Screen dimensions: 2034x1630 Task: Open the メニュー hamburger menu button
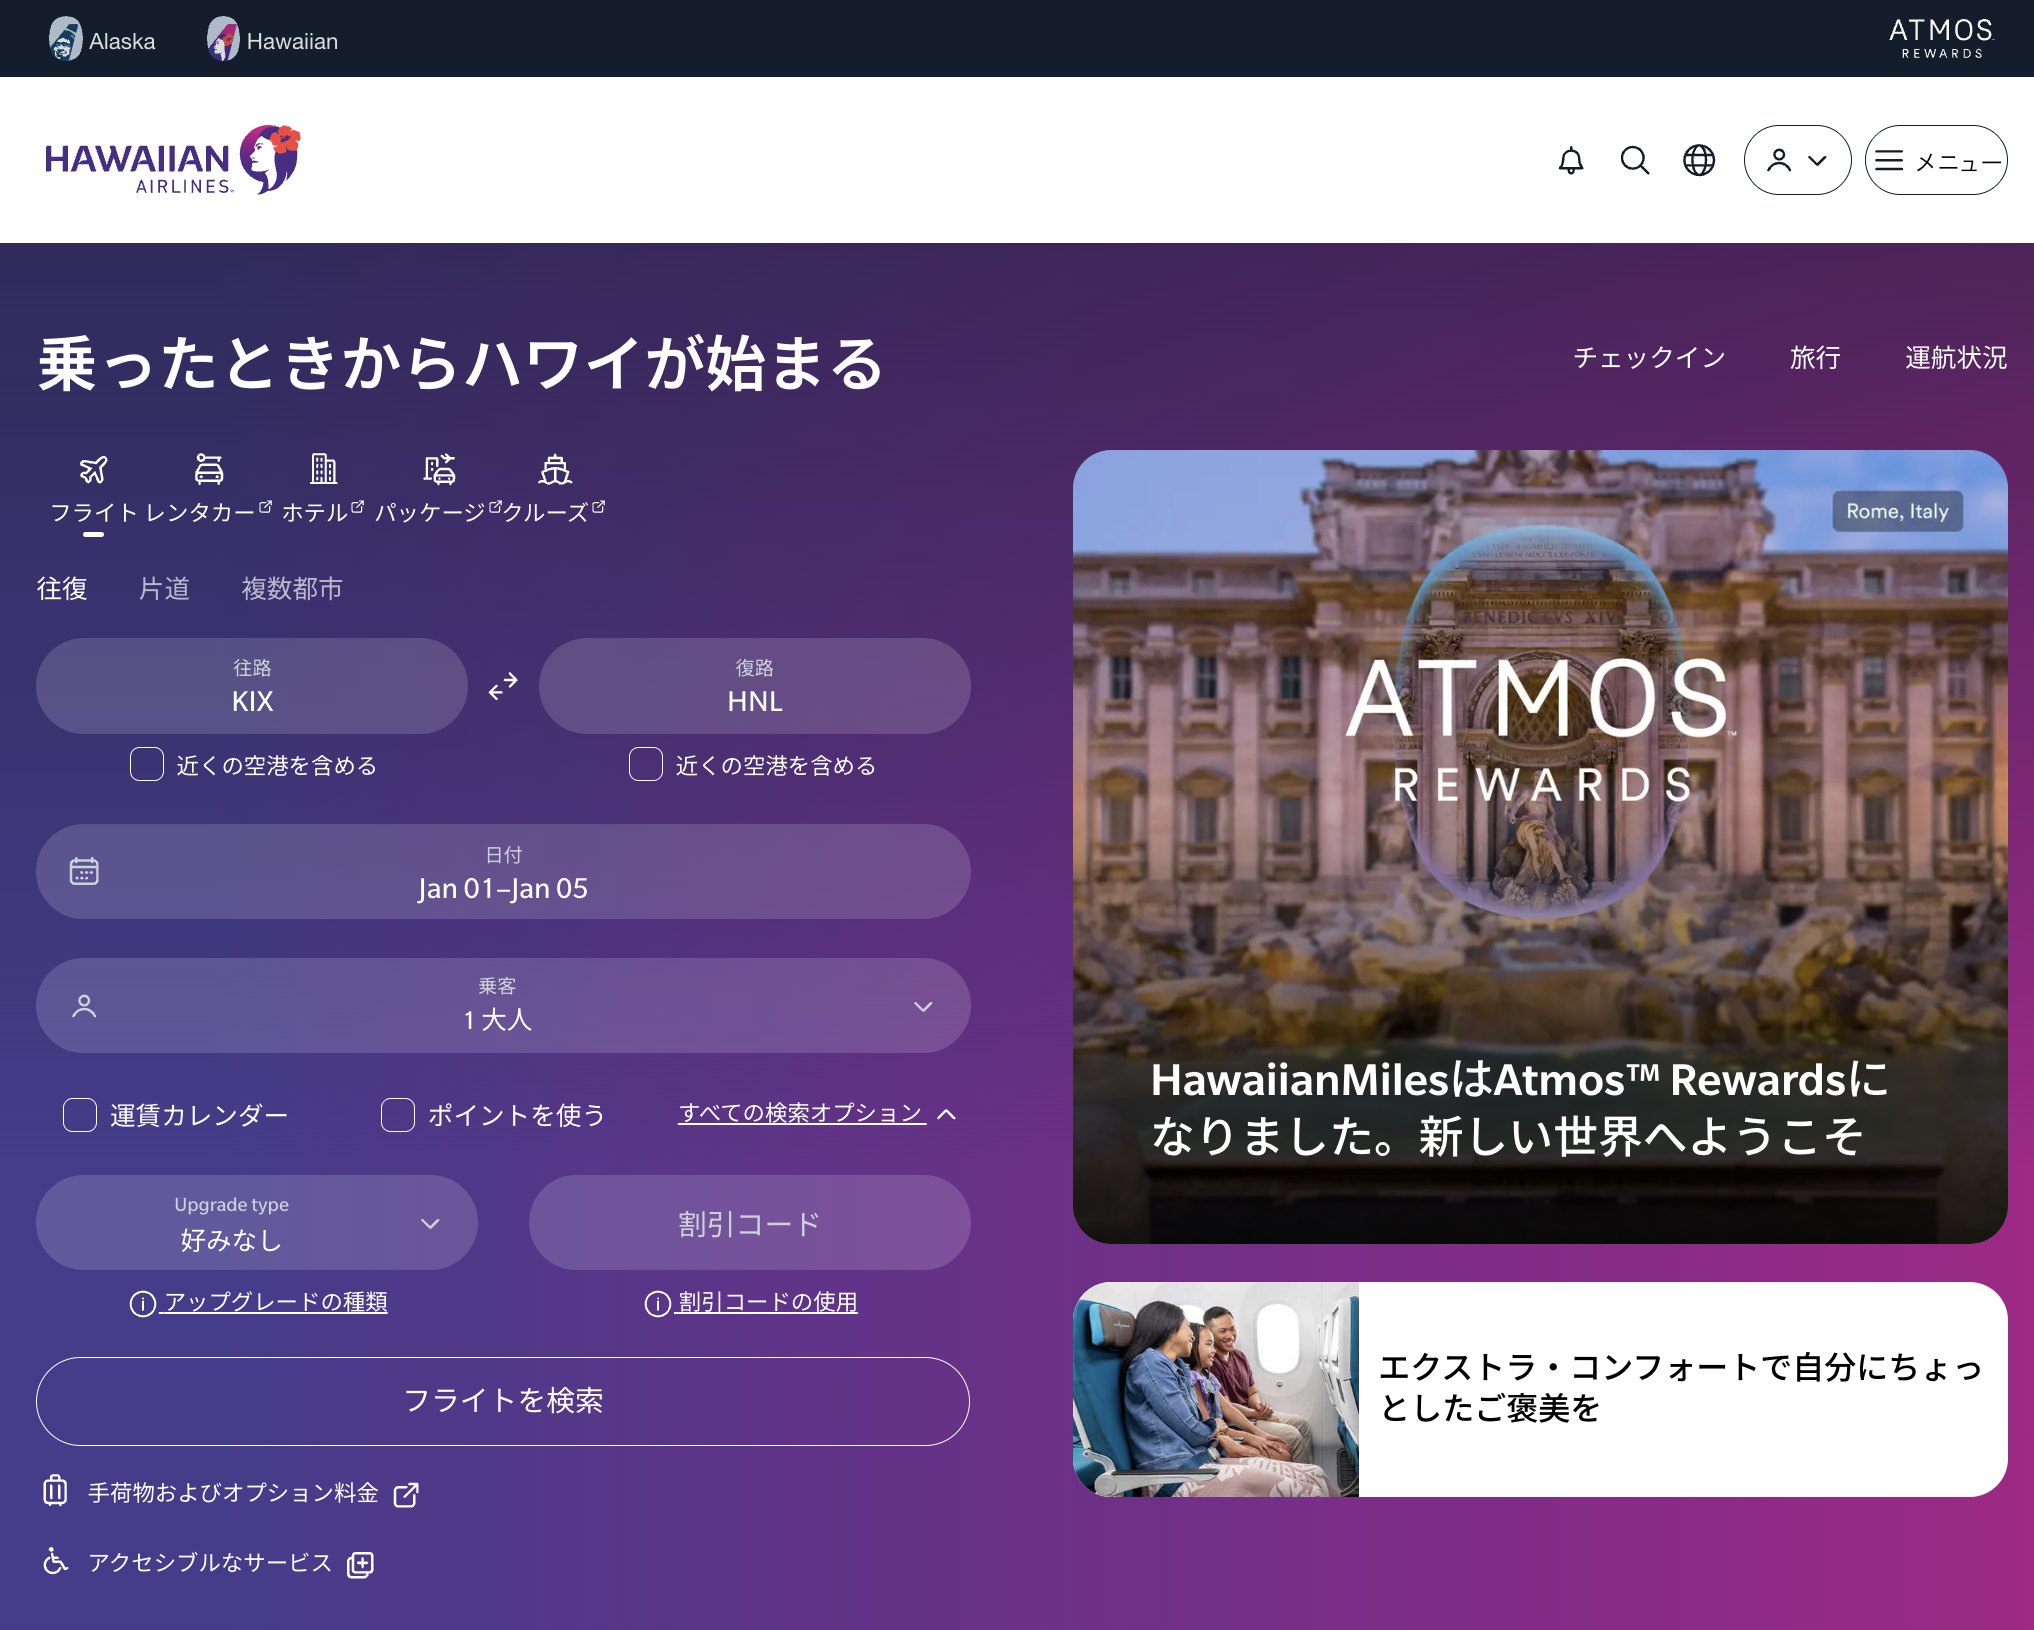(x=1935, y=160)
